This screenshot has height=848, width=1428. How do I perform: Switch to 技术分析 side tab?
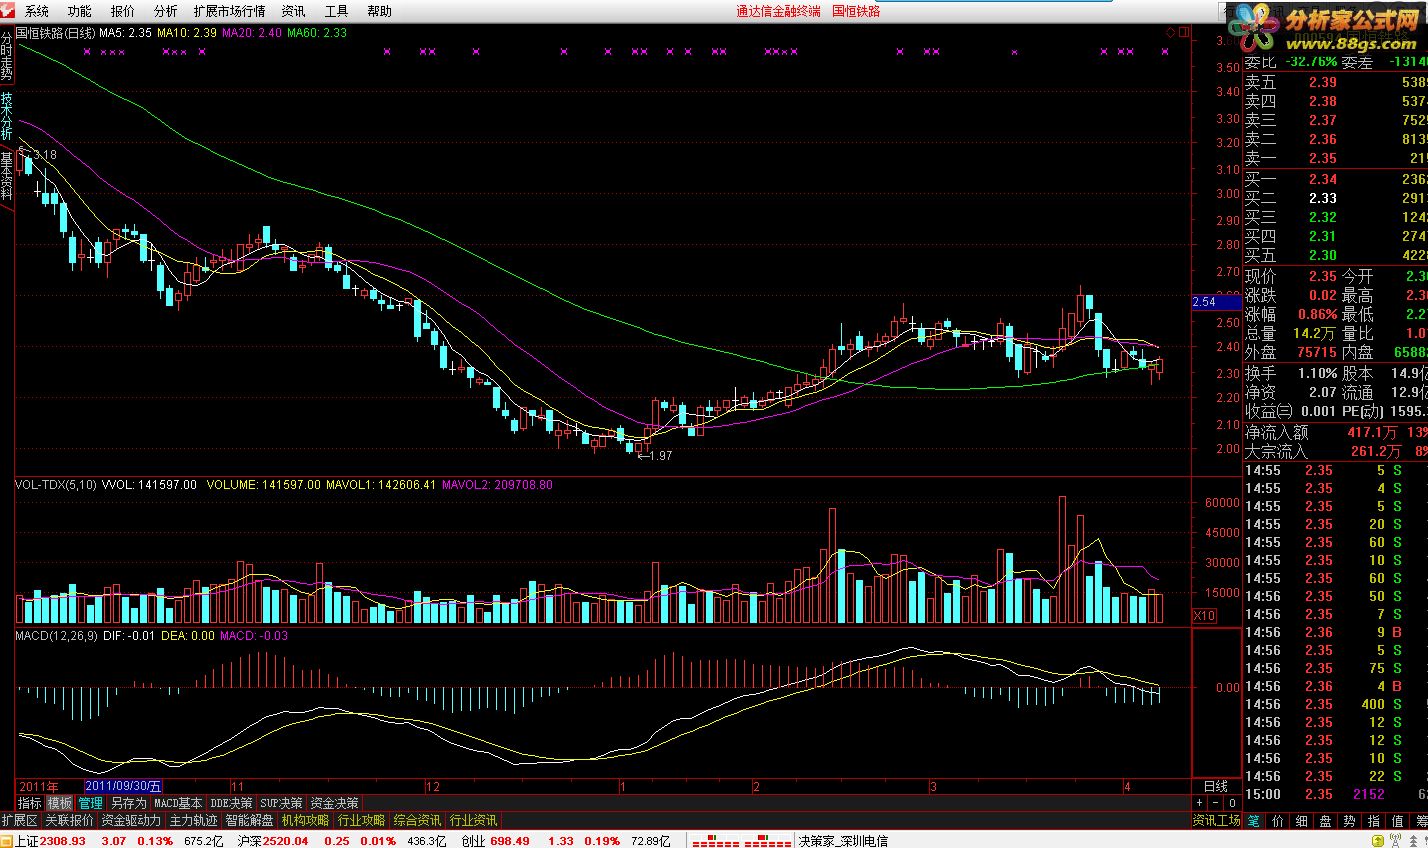click(7, 116)
